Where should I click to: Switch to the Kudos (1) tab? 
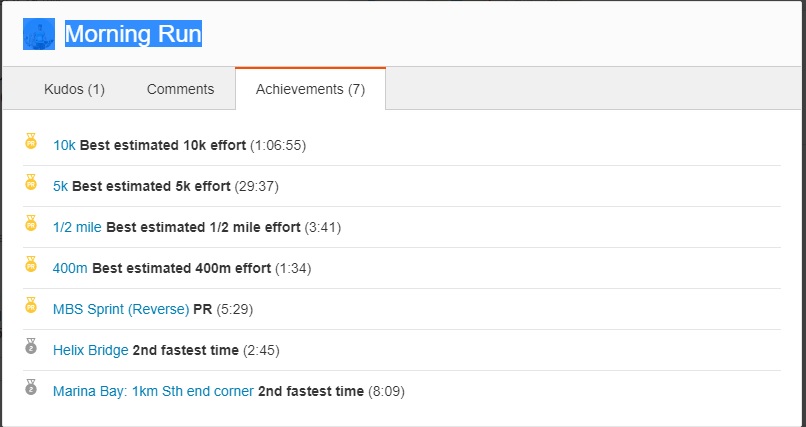click(75, 89)
